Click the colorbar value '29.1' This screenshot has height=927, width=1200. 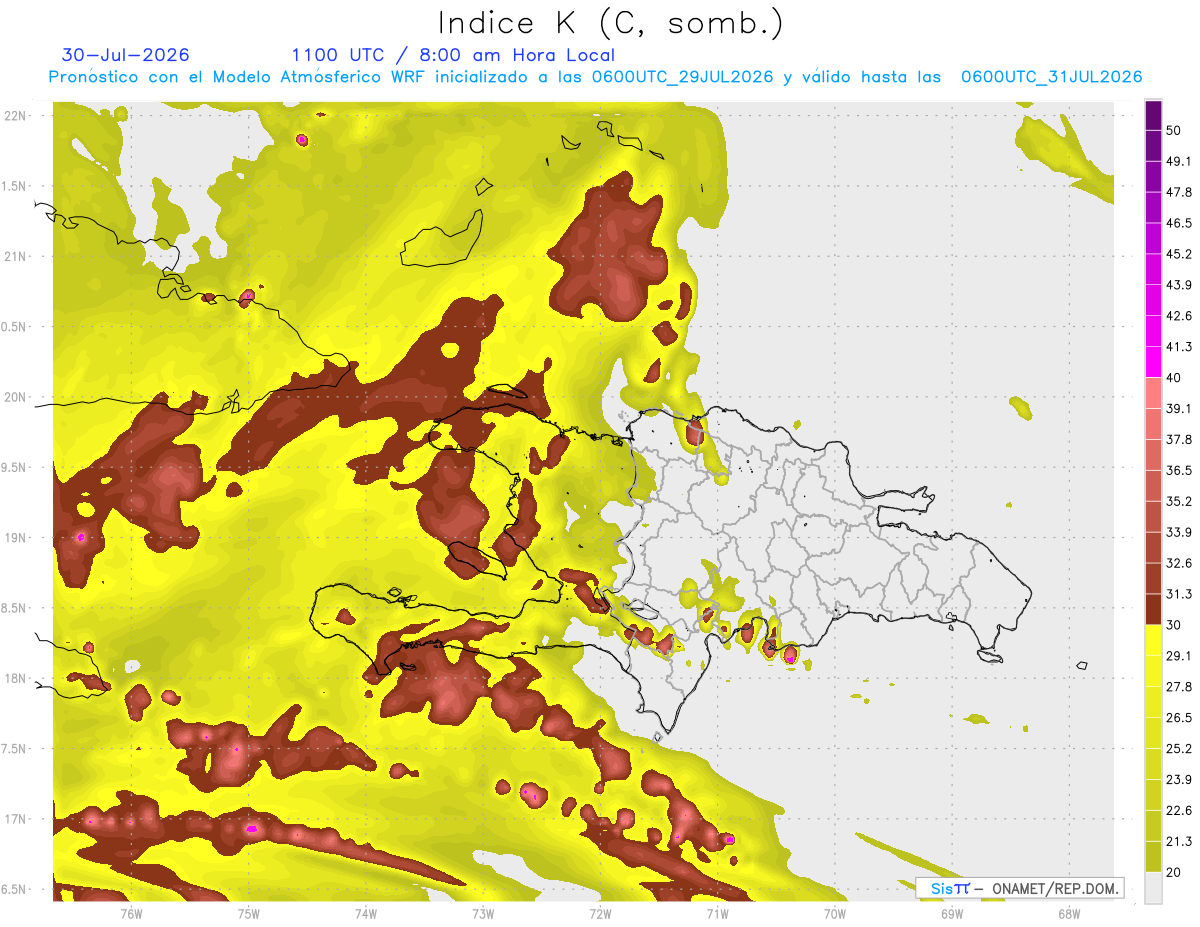click(1178, 656)
